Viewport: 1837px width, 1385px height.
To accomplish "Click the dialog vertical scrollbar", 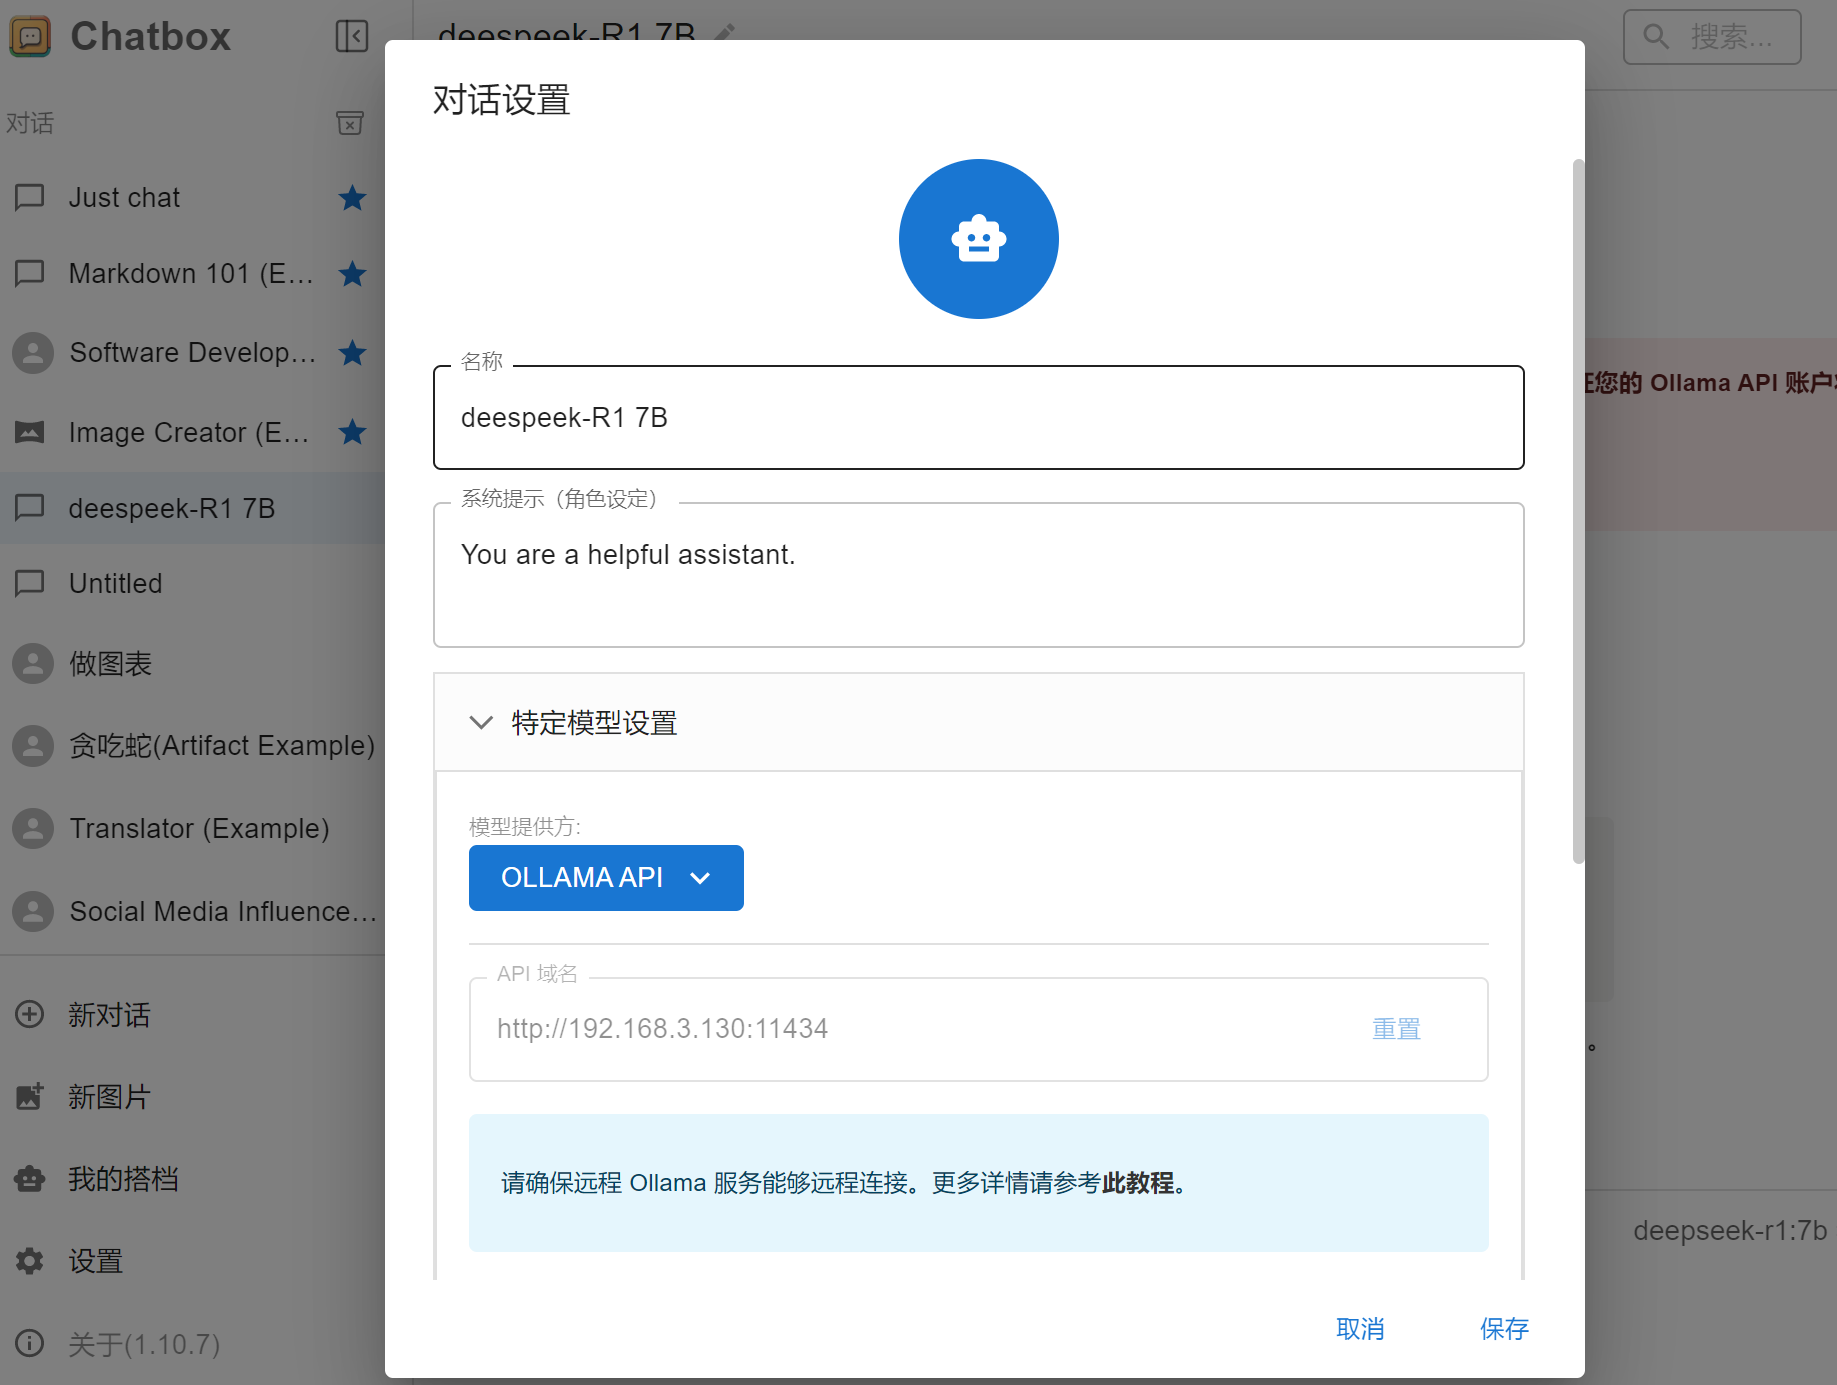I will click(x=1578, y=510).
